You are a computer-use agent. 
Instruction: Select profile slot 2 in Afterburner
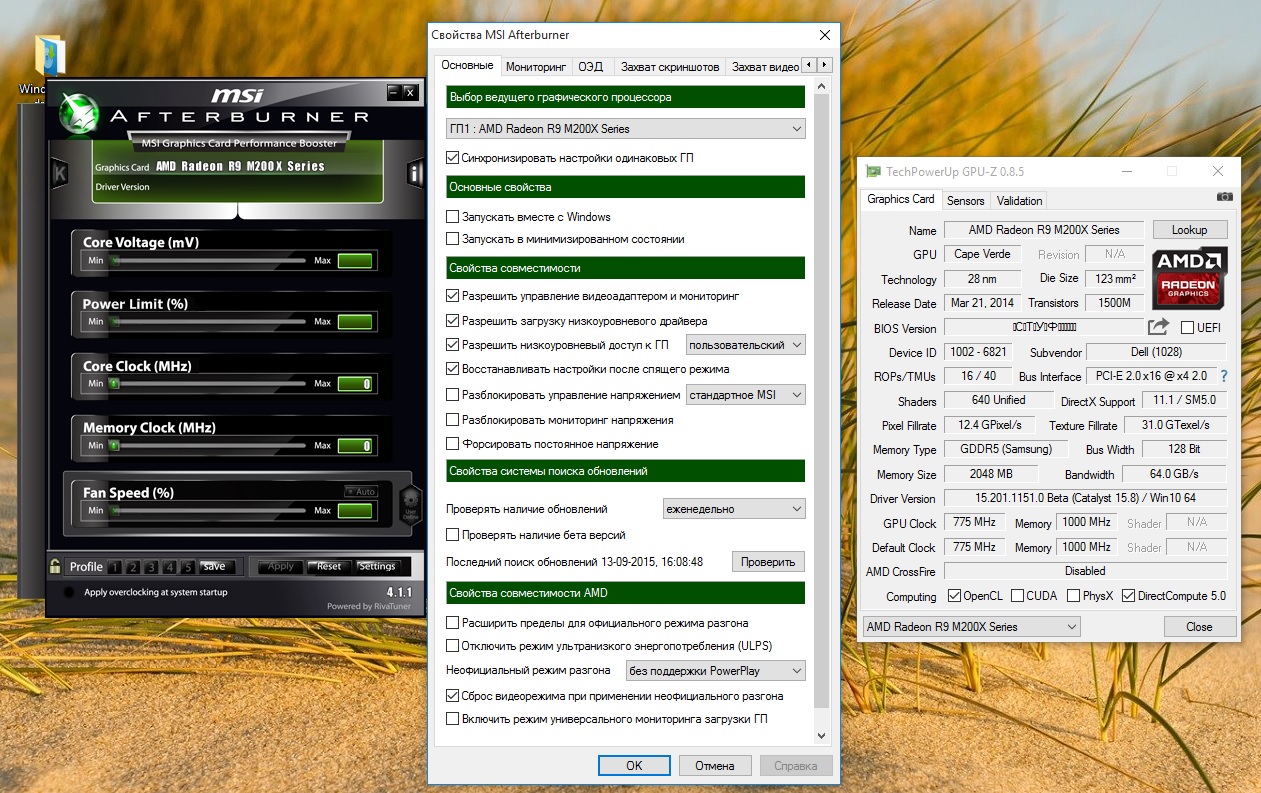tap(134, 567)
